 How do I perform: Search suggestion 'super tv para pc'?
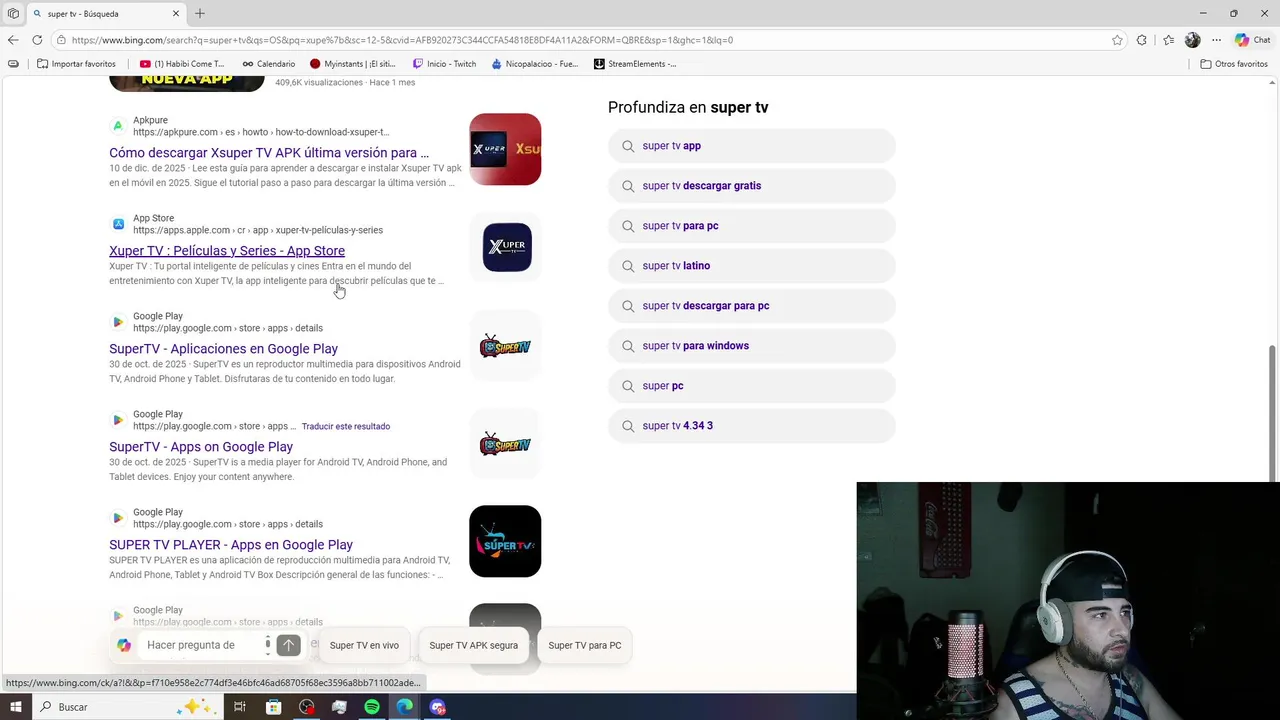752,226
